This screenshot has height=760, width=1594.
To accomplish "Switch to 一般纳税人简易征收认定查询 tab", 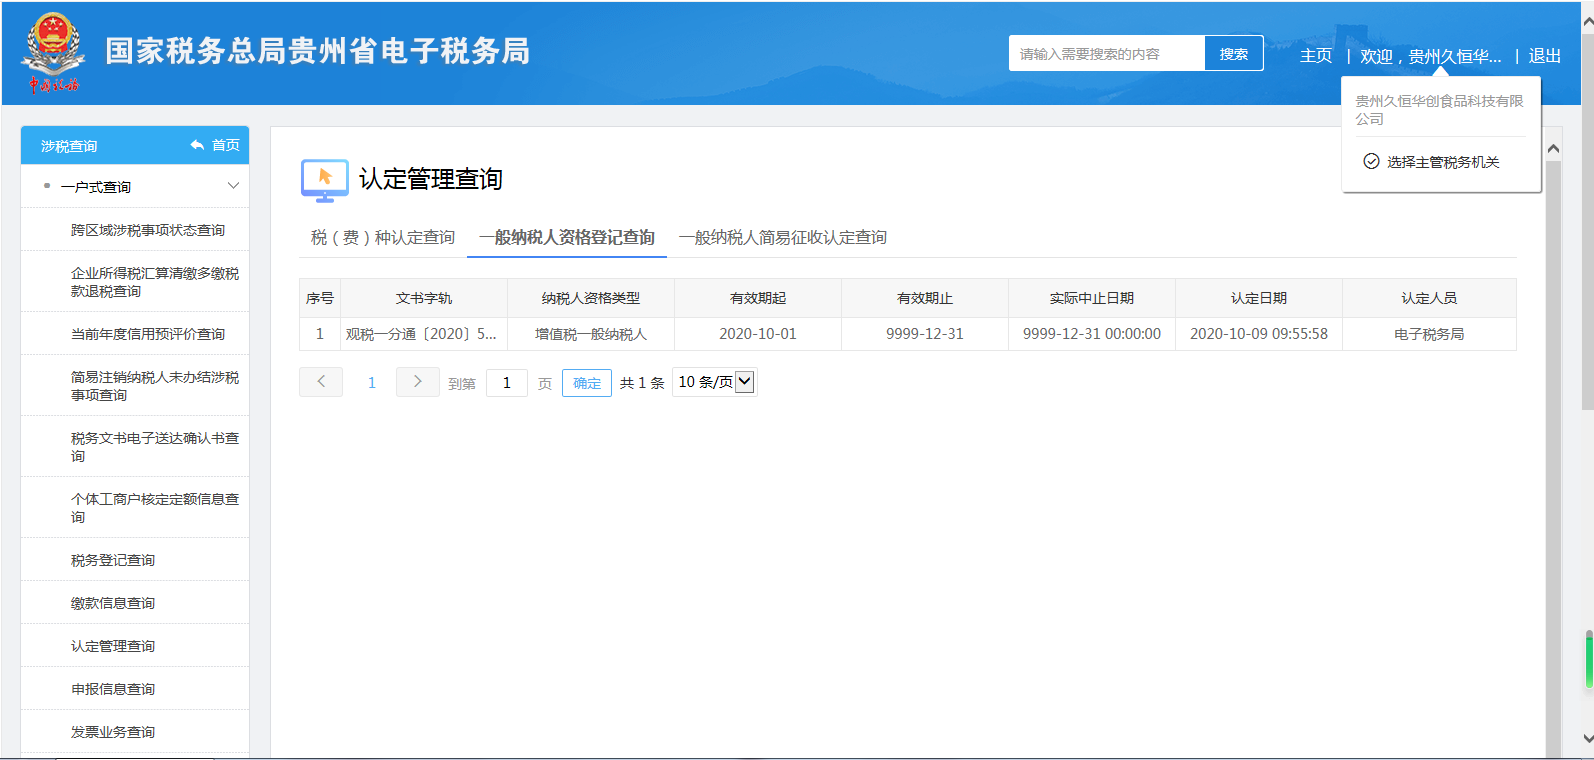I will (782, 237).
